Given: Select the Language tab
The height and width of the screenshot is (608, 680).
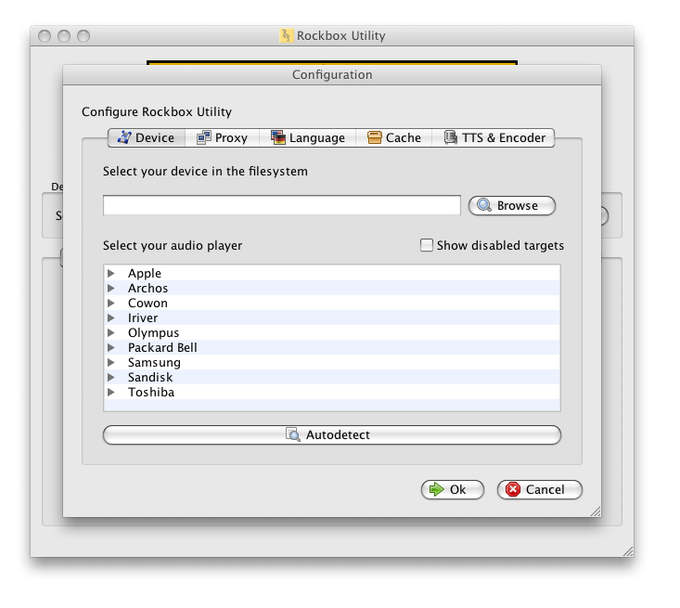Looking at the screenshot, I should (x=308, y=138).
